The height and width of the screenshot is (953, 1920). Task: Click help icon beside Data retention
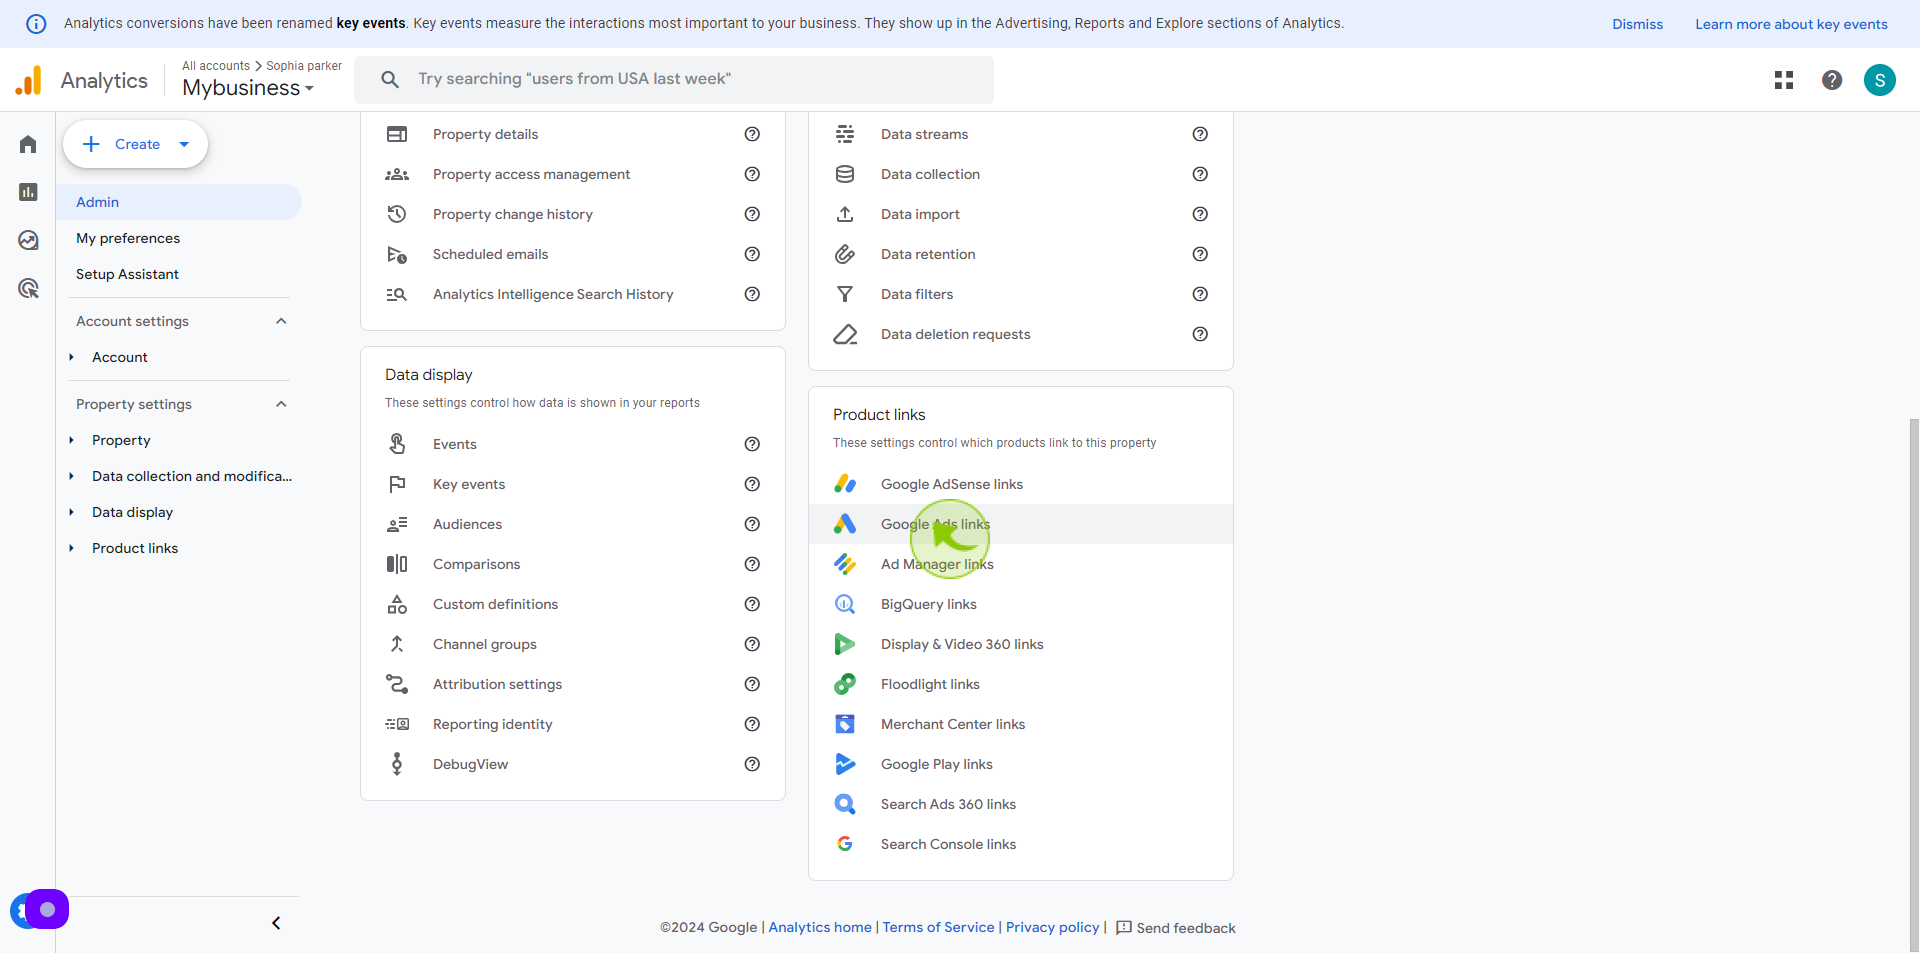coord(1200,254)
